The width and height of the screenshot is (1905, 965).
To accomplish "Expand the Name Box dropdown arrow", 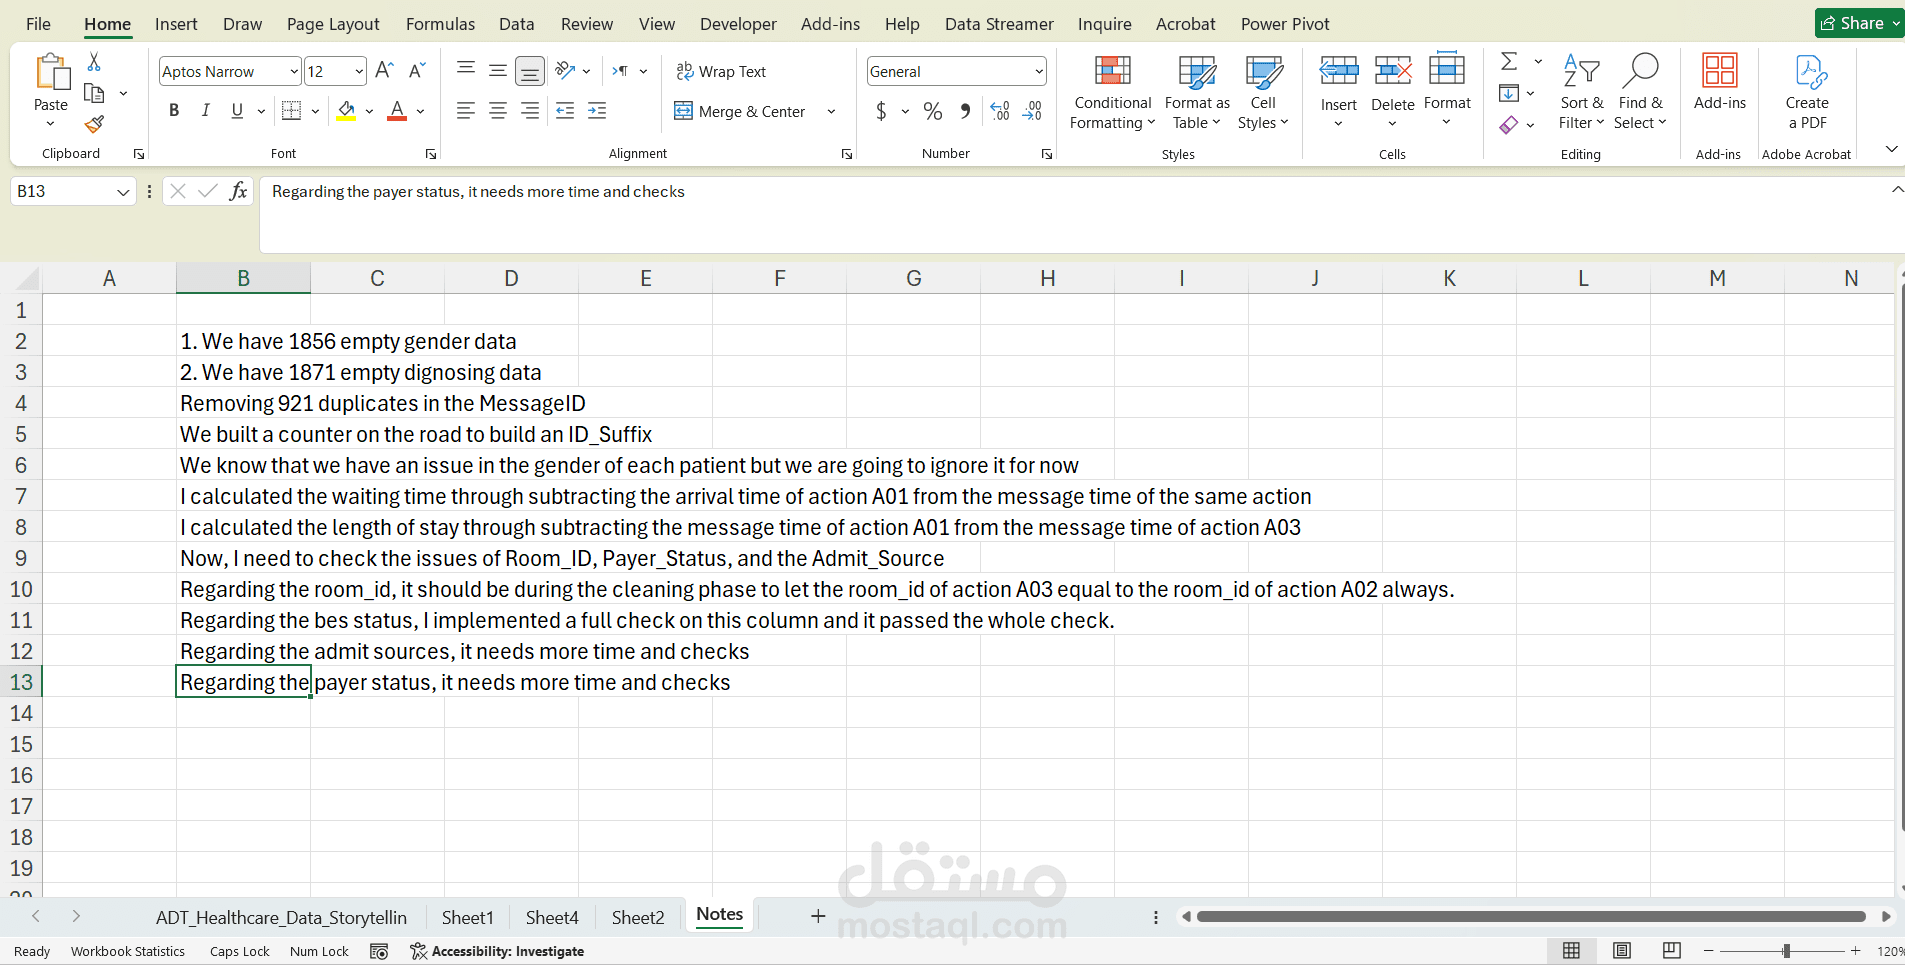I will (x=123, y=191).
